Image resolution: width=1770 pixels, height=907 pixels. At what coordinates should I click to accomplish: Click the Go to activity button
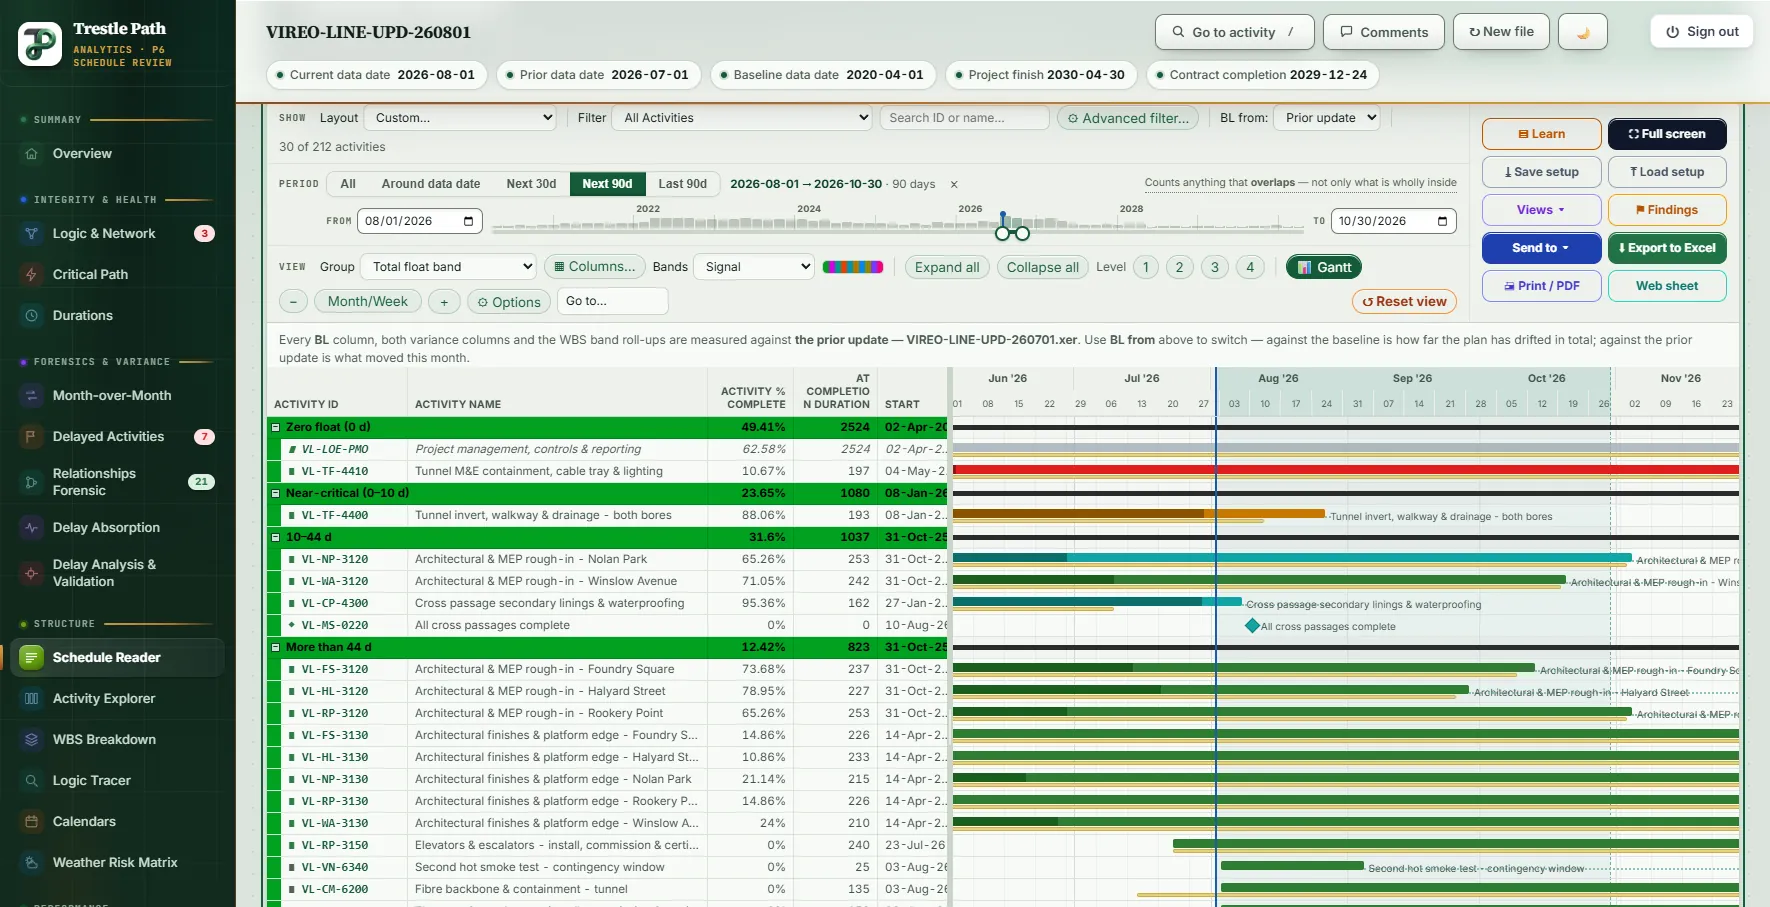tap(1235, 32)
